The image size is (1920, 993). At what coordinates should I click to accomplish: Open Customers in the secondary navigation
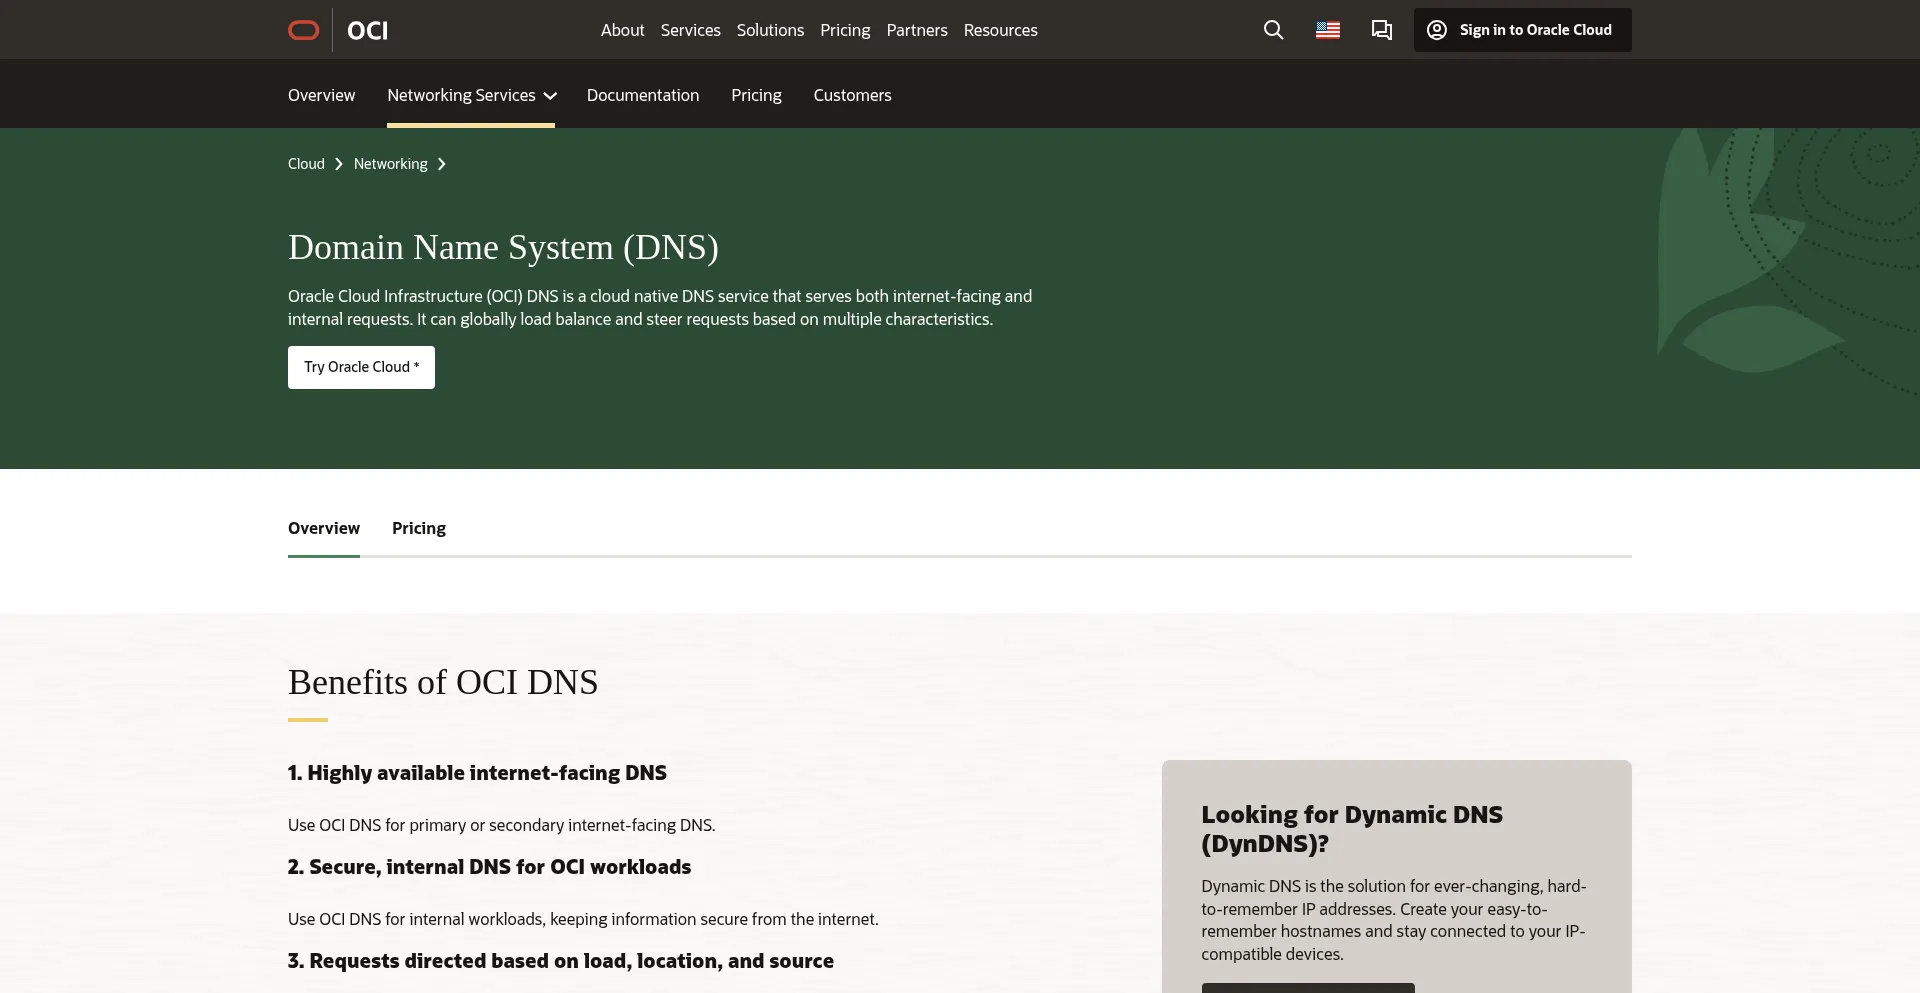click(852, 95)
